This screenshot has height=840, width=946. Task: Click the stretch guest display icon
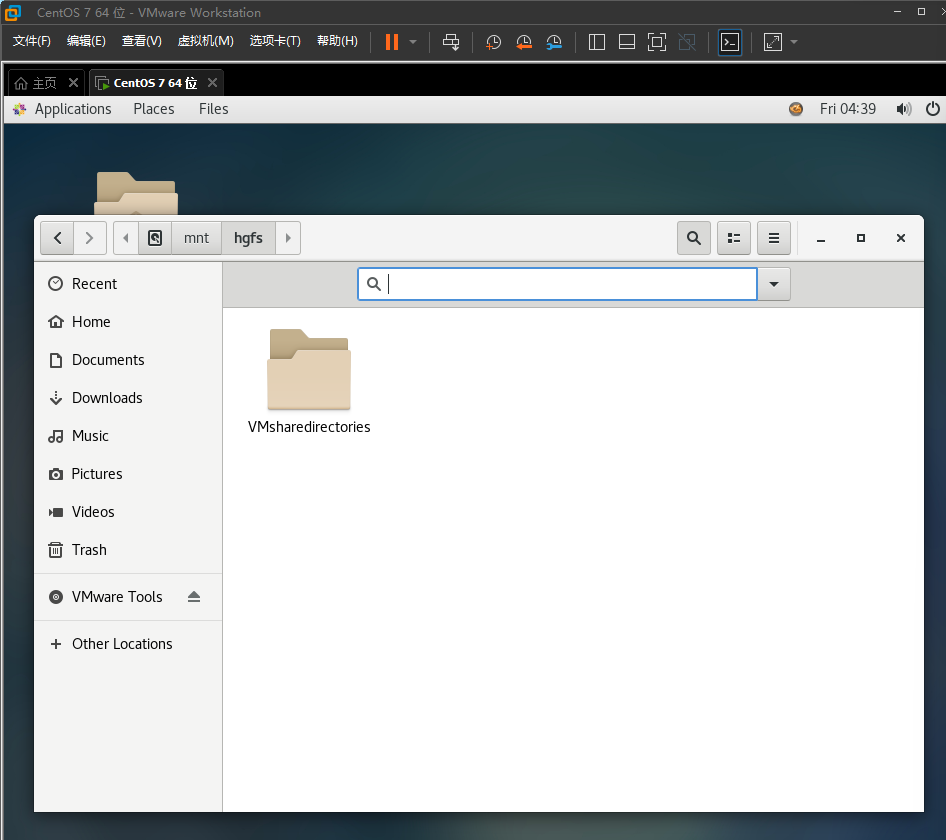[x=772, y=42]
